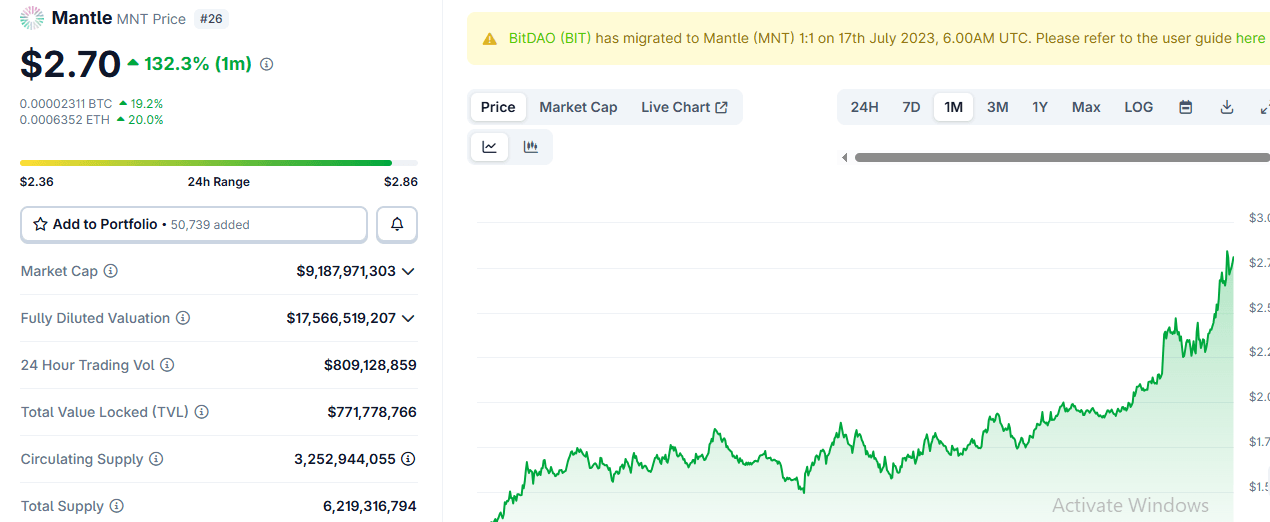The height and width of the screenshot is (522, 1270).
Task: Click Add to Portfolio button
Action: [194, 225]
